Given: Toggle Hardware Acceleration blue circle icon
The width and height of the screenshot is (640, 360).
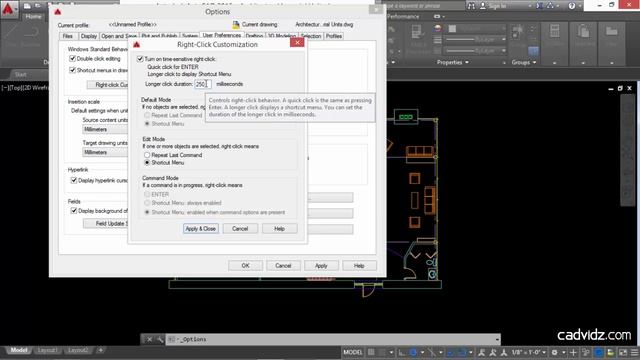Looking at the screenshot, I should pyautogui.click(x=599, y=352).
